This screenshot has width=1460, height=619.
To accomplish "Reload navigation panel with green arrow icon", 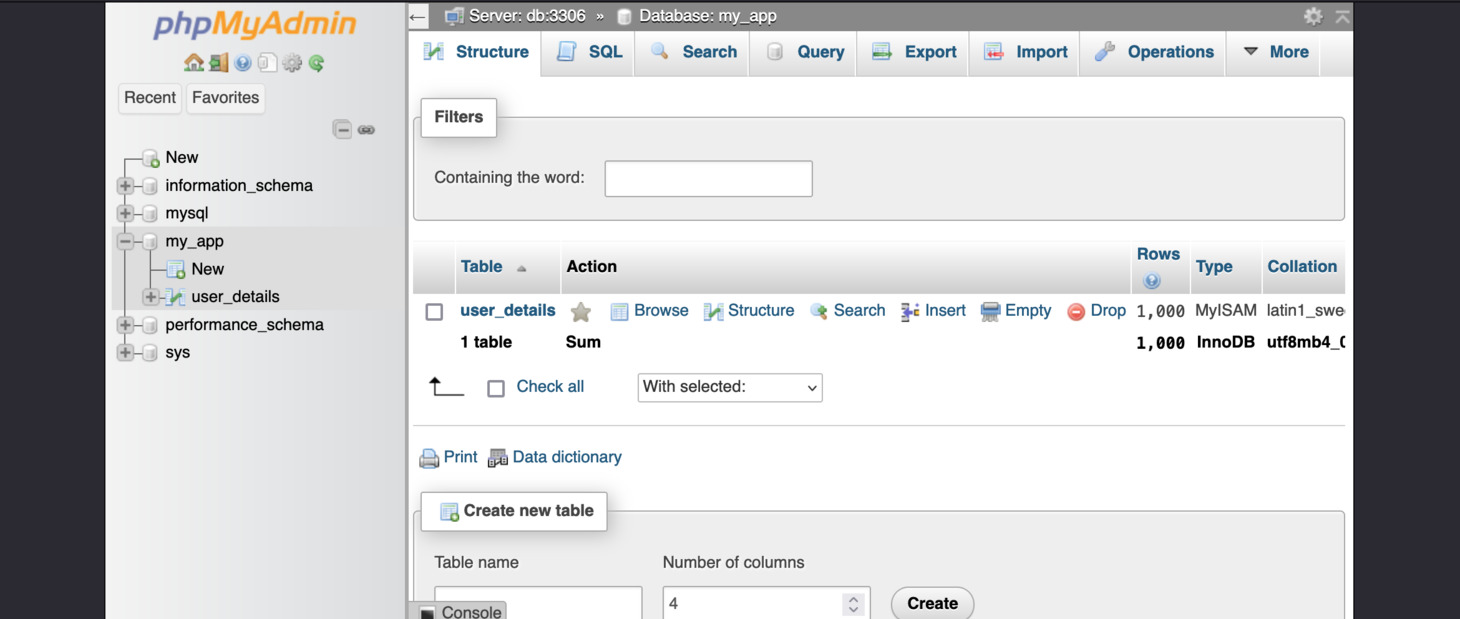I will 317,63.
